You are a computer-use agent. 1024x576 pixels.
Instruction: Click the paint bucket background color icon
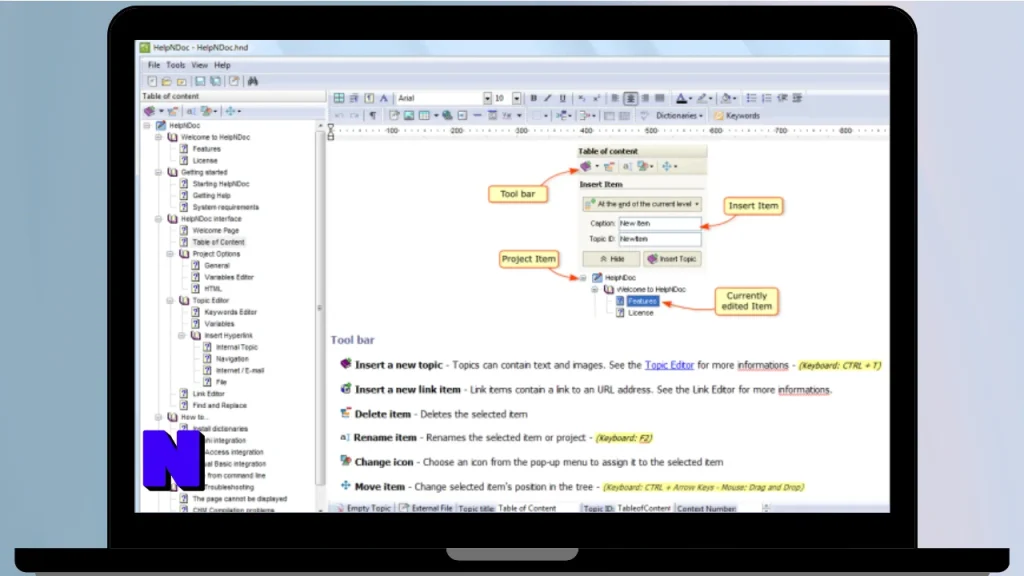pos(726,98)
